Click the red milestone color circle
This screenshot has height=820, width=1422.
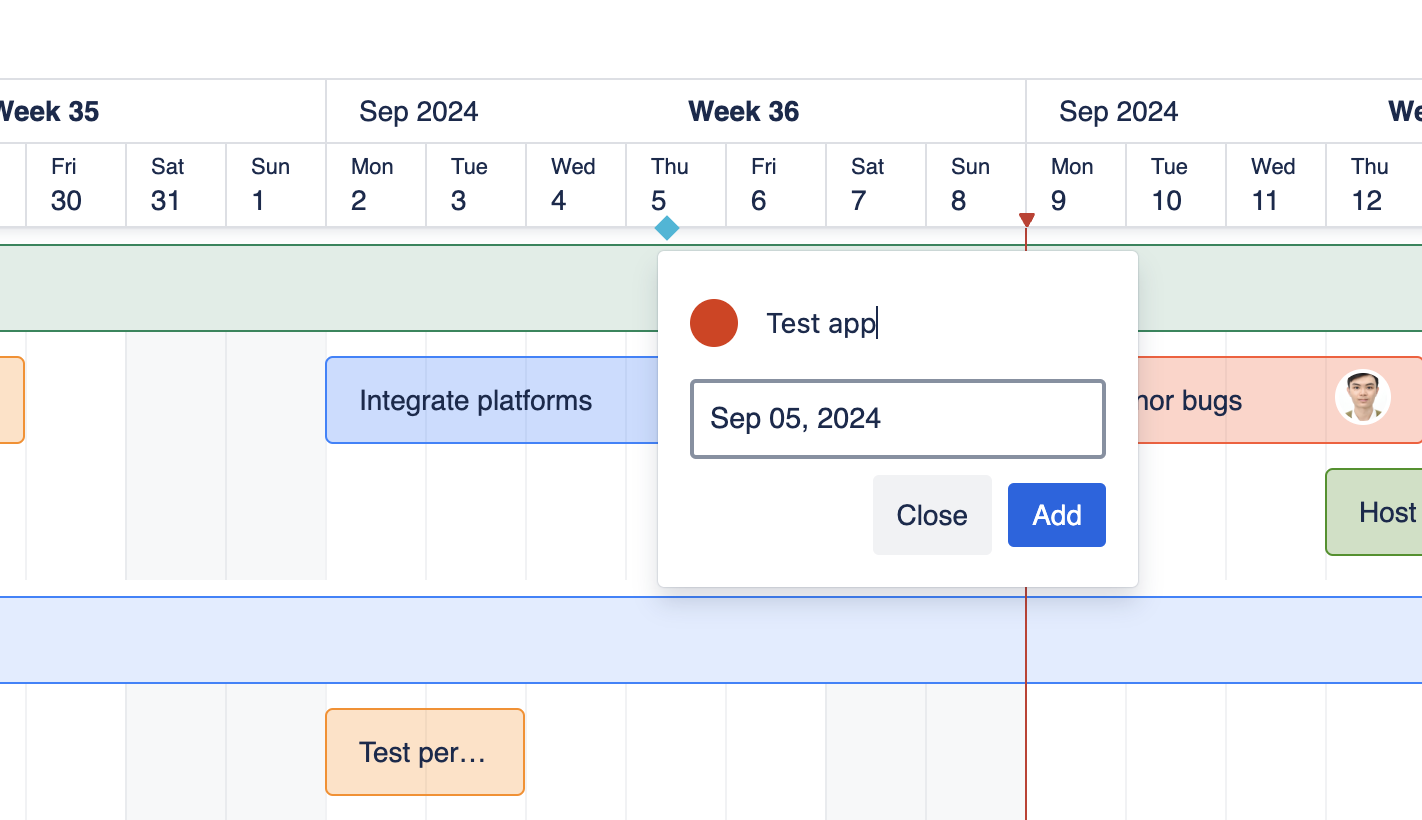(714, 323)
